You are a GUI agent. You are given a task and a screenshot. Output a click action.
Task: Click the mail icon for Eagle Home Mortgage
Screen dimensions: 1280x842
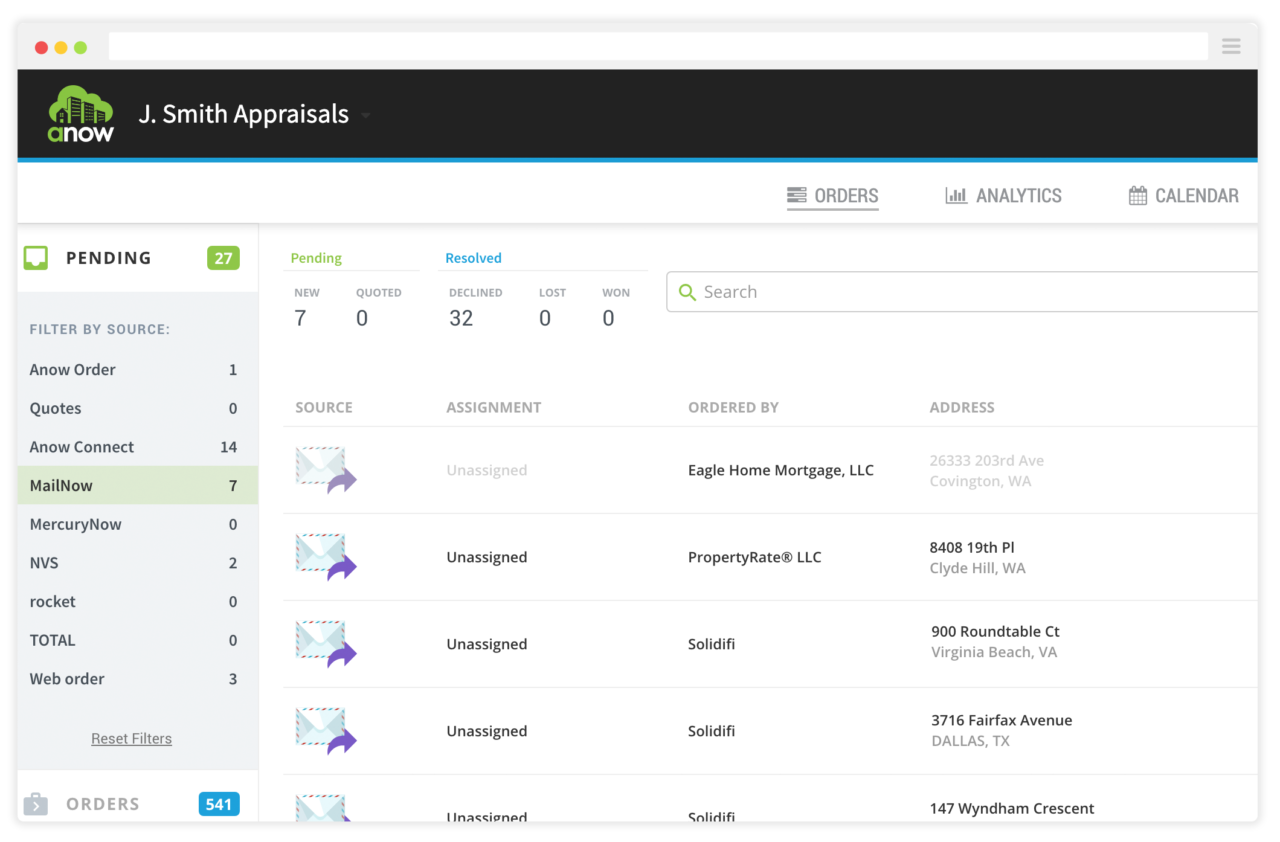pyautogui.click(x=325, y=470)
